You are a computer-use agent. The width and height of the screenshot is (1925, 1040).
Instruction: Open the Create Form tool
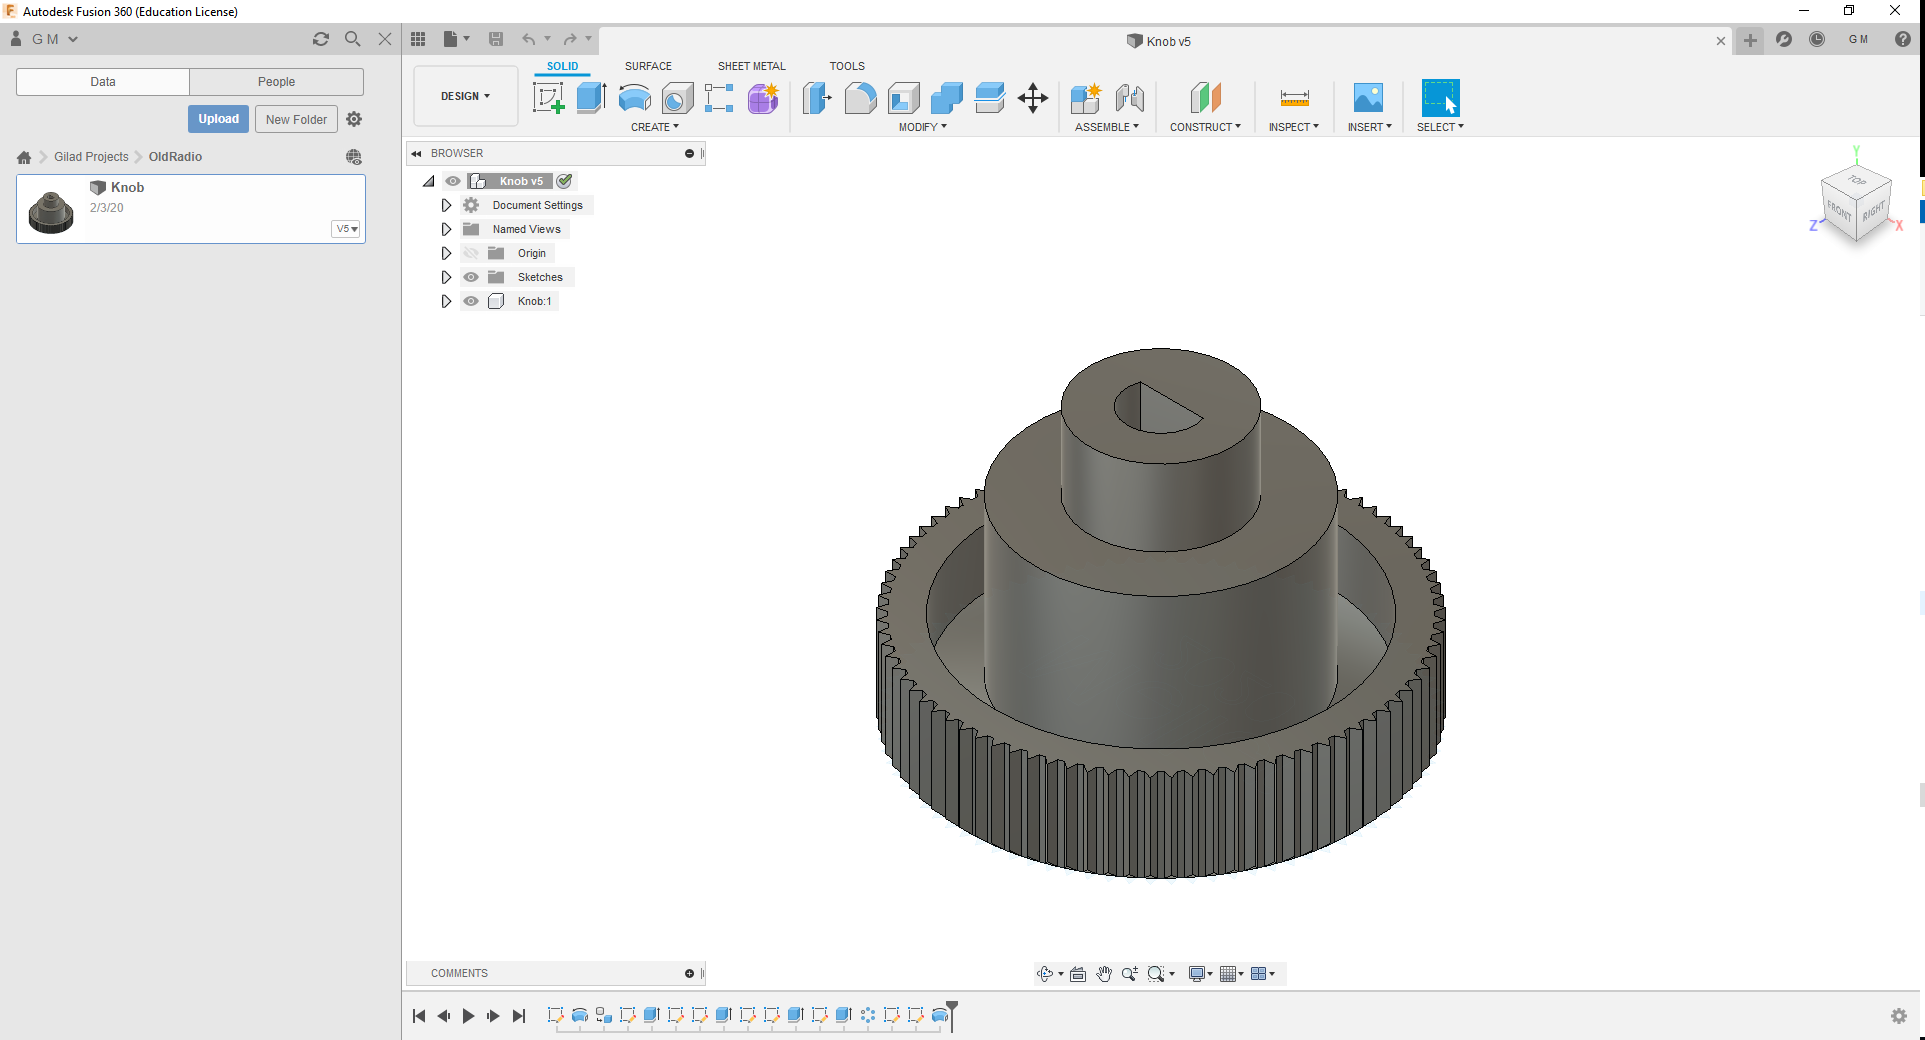tap(763, 98)
